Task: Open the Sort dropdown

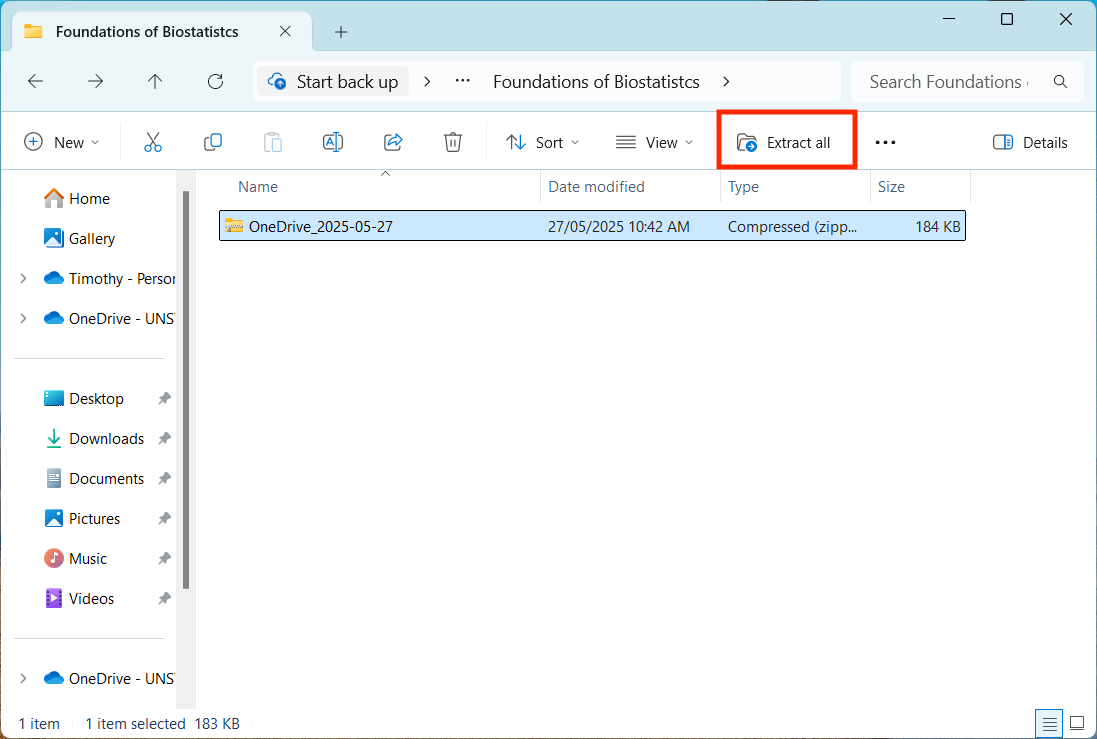Action: click(x=542, y=142)
